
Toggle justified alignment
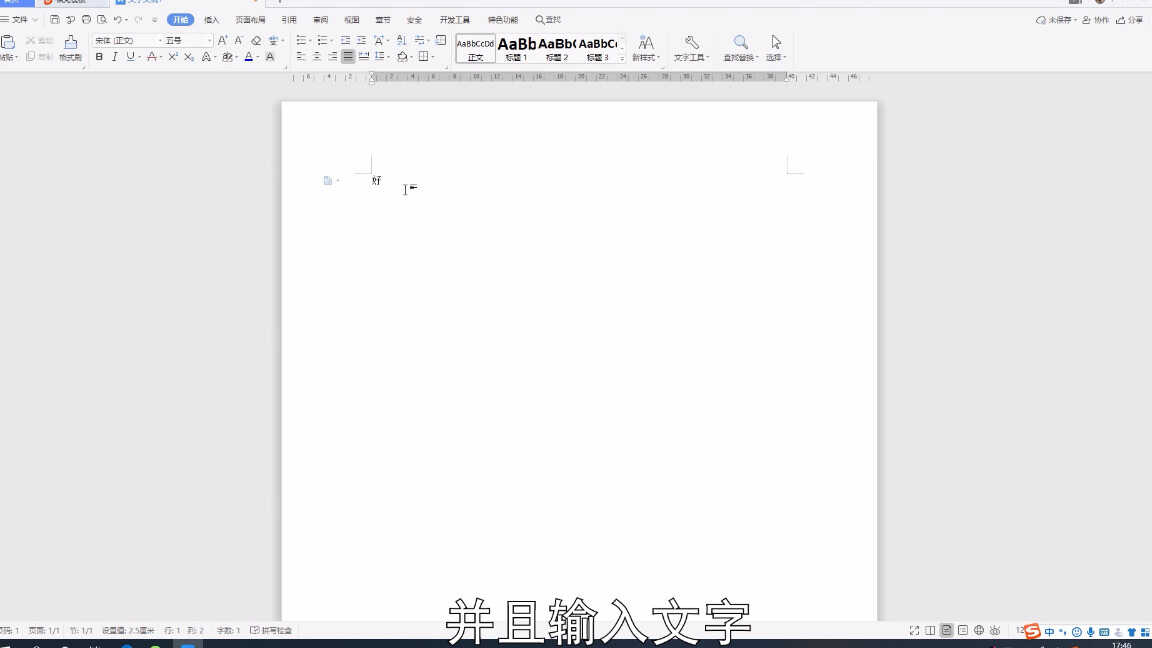point(348,57)
